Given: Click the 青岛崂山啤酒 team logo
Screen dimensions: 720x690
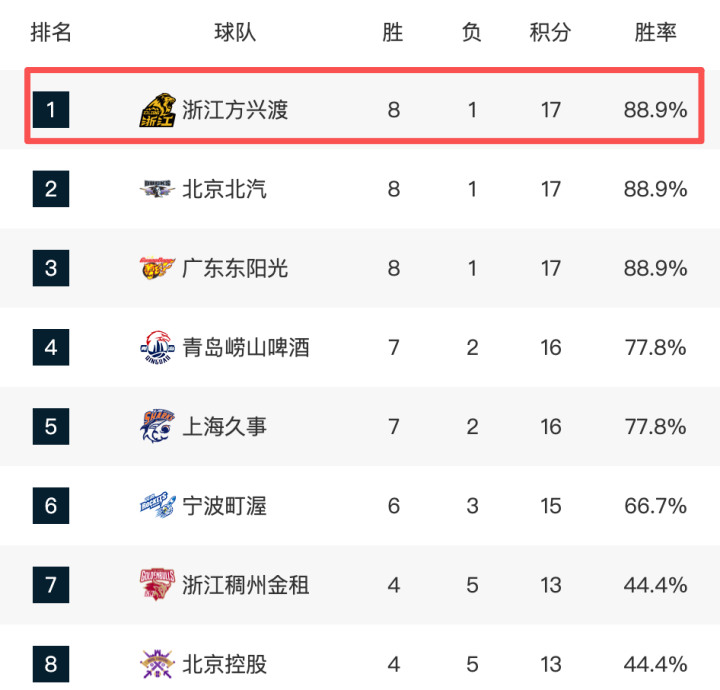Looking at the screenshot, I should (x=158, y=347).
